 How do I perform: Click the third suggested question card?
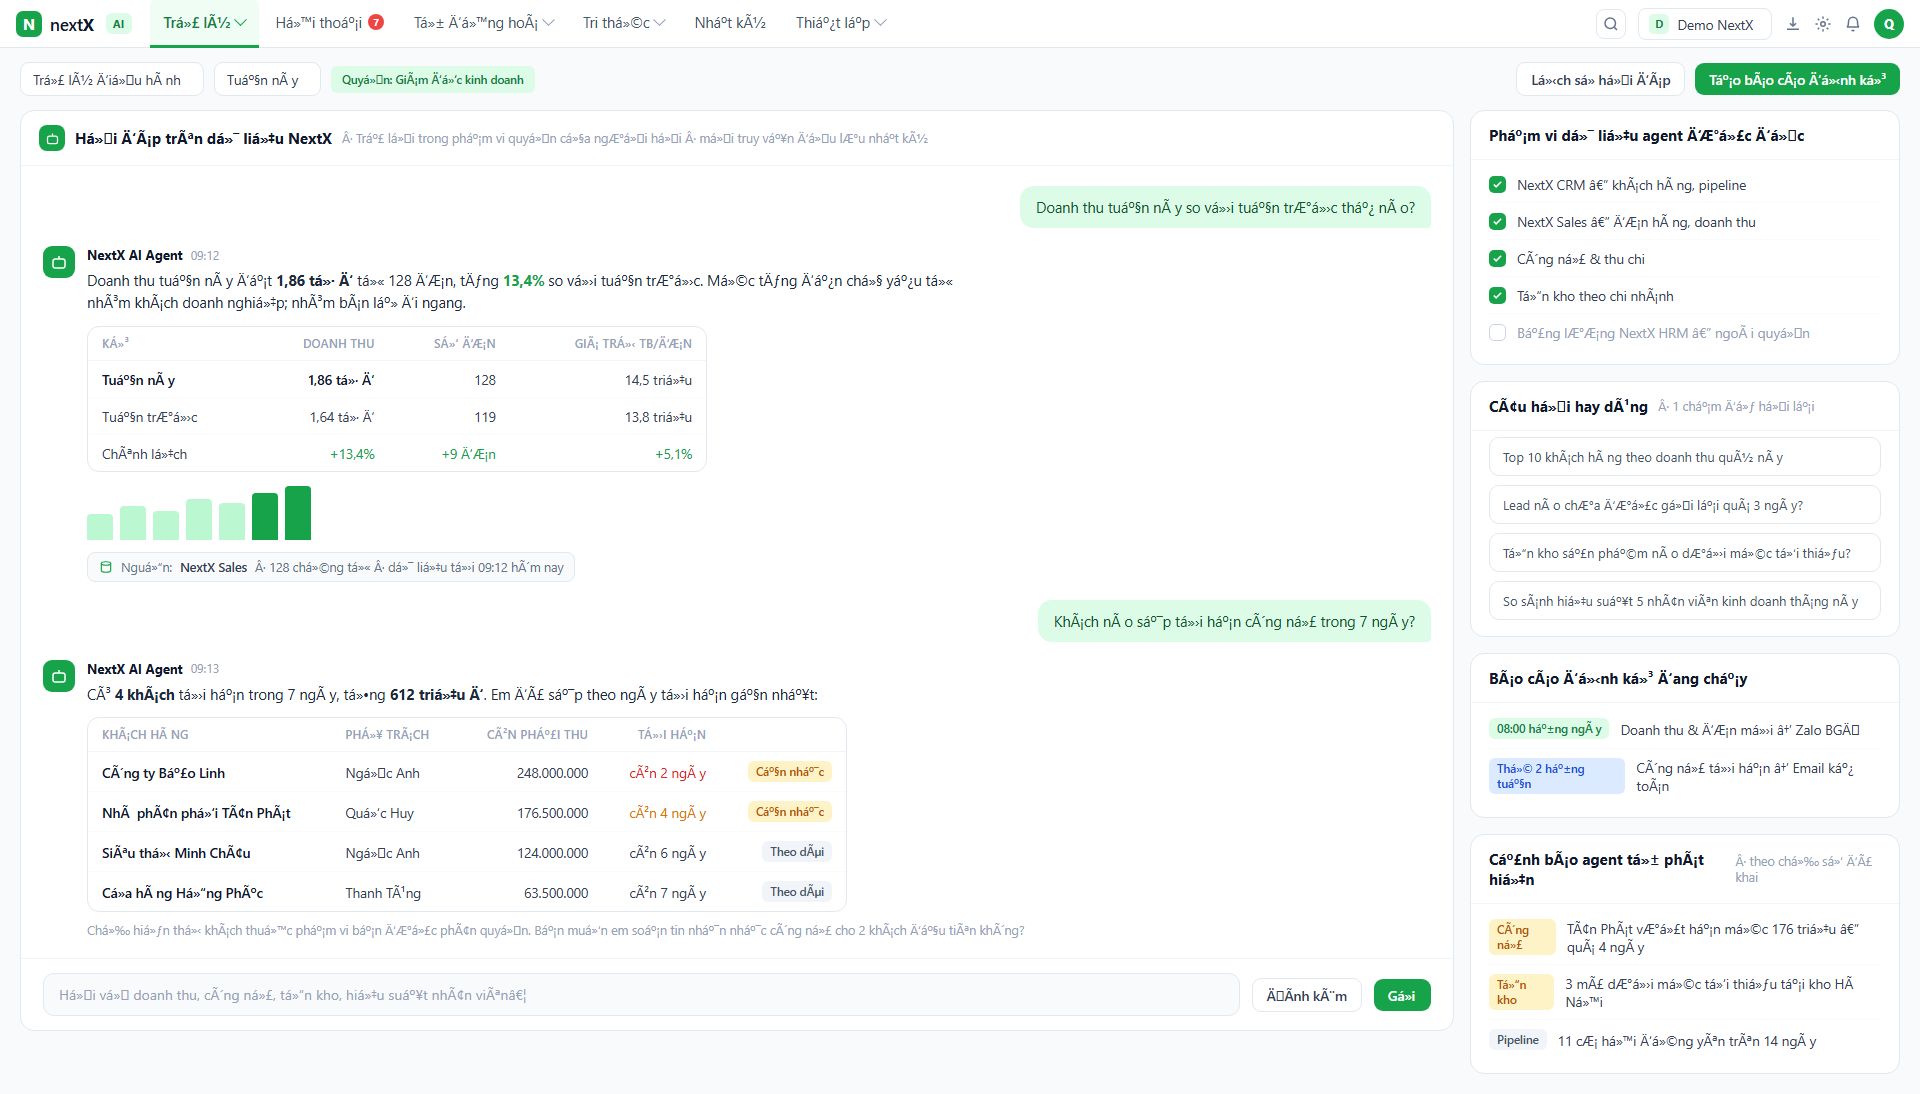[x=1684, y=553]
